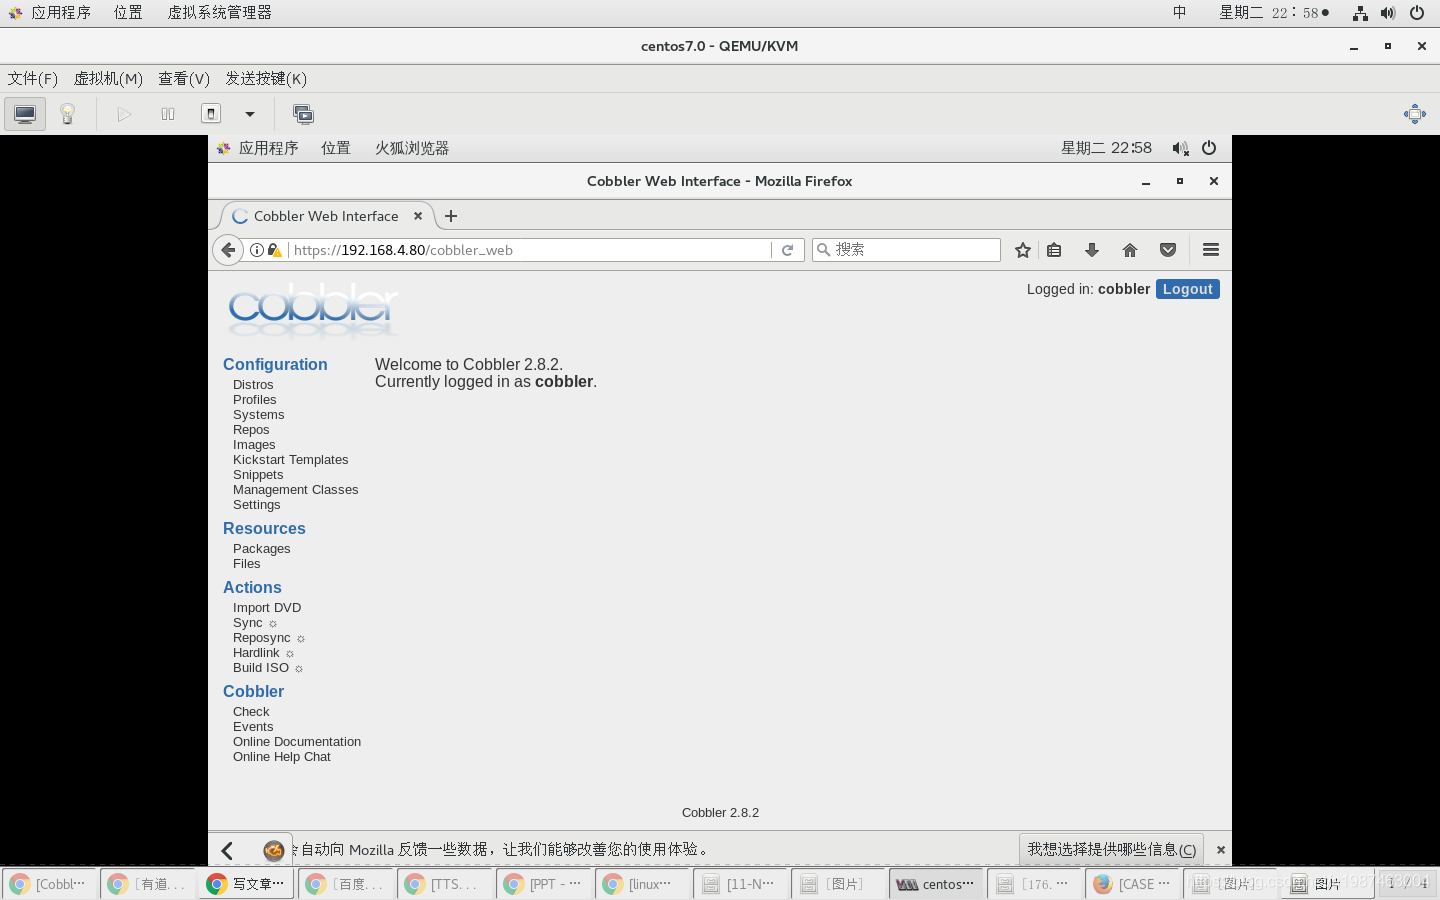
Task: Open guest 位置 menu
Action: [x=336, y=148]
